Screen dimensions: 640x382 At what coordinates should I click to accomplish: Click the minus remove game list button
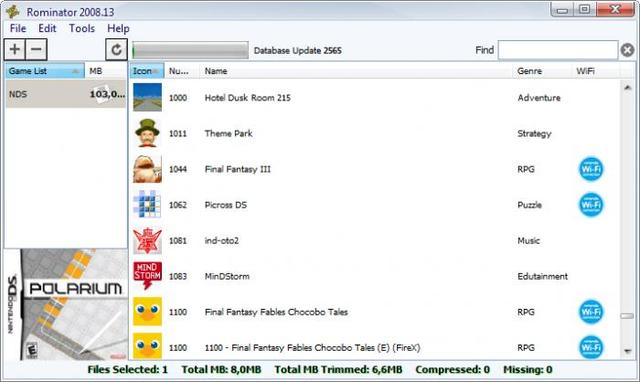tap(36, 49)
